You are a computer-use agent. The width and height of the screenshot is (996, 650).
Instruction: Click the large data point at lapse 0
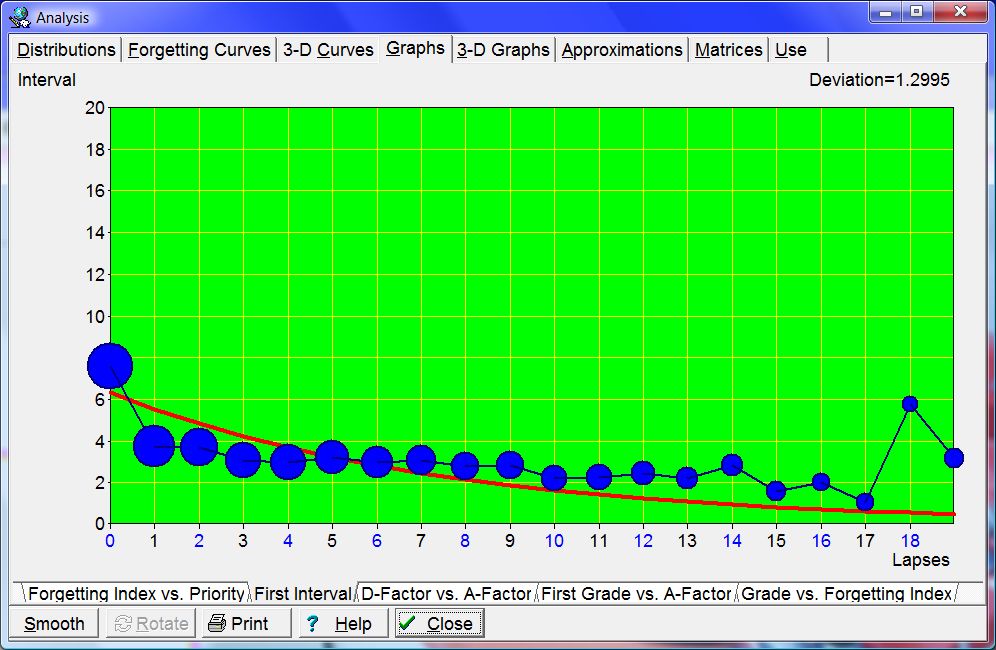(110, 366)
